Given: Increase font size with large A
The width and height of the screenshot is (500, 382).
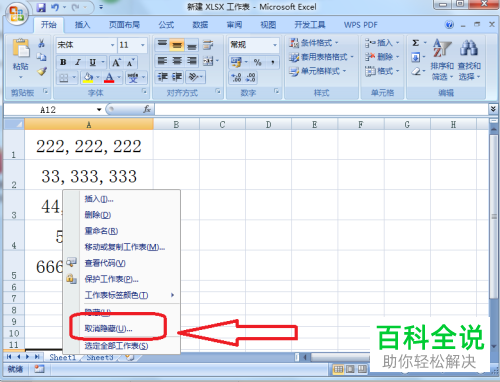Looking at the screenshot, I should (116, 62).
